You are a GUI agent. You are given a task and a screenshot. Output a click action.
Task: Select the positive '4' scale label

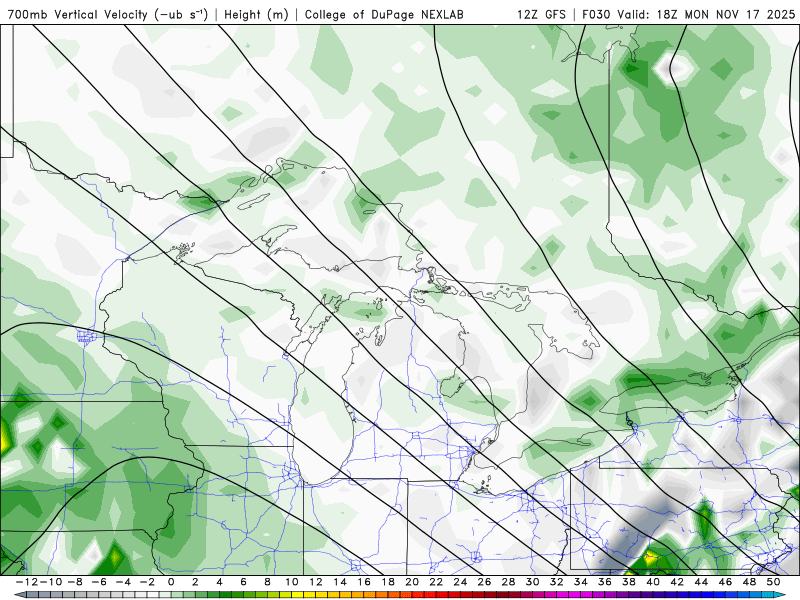click(219, 582)
